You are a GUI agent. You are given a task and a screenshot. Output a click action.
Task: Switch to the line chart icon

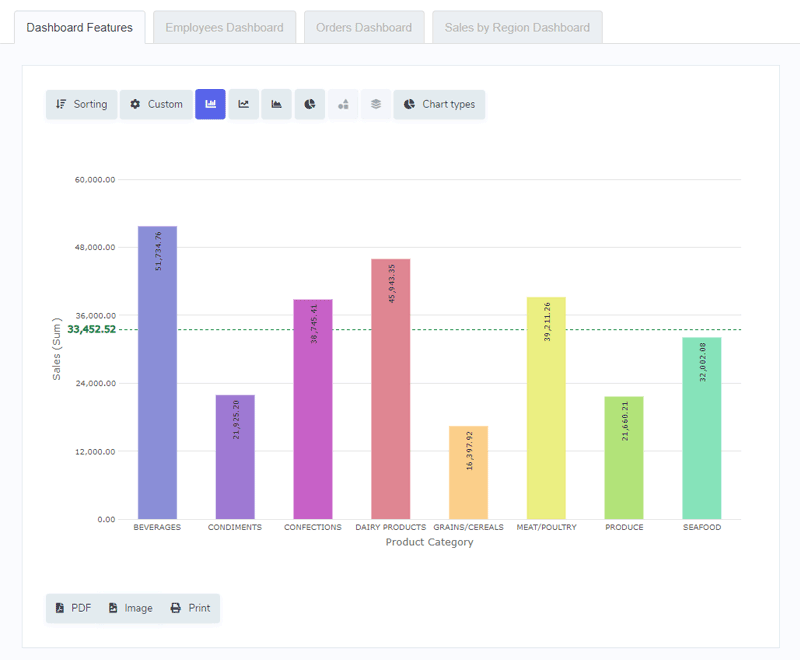coord(243,104)
